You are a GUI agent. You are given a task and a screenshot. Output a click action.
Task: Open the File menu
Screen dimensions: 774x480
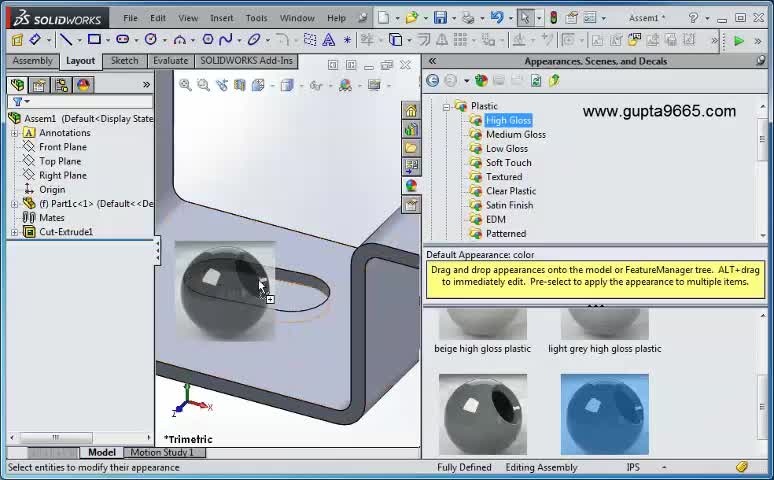(x=130, y=18)
